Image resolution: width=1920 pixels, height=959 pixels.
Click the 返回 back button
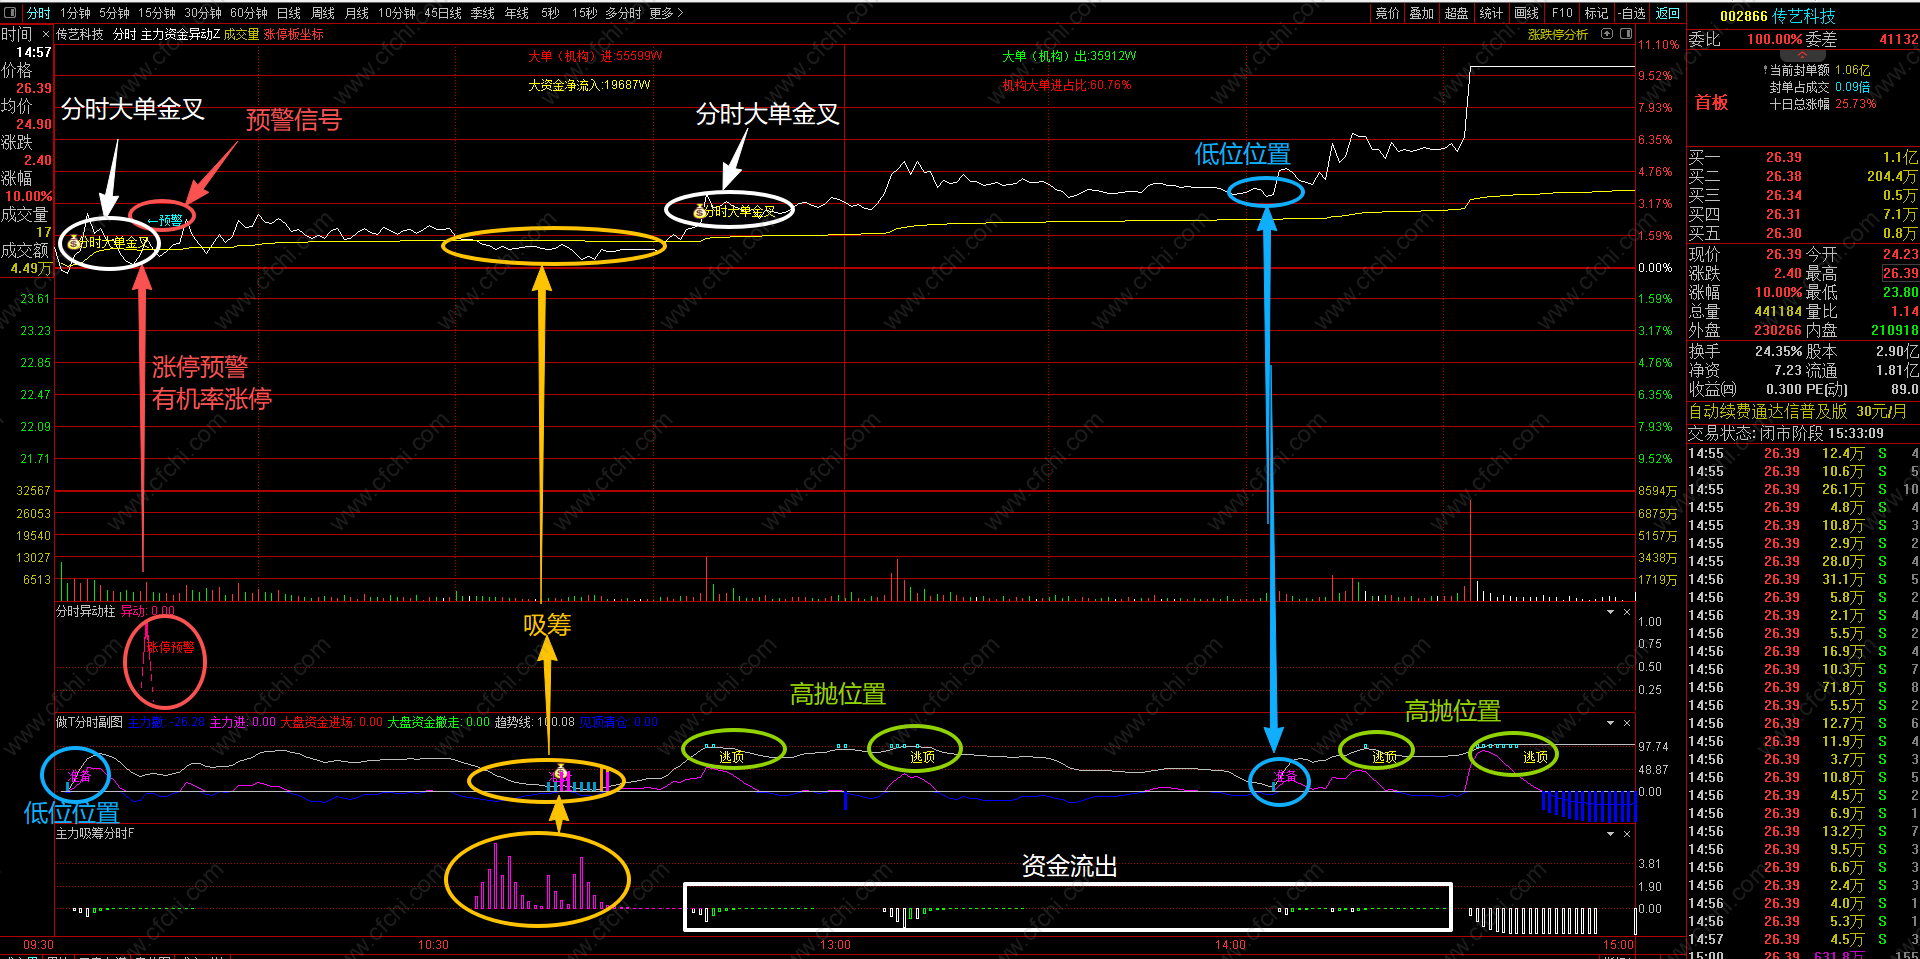tap(1668, 13)
